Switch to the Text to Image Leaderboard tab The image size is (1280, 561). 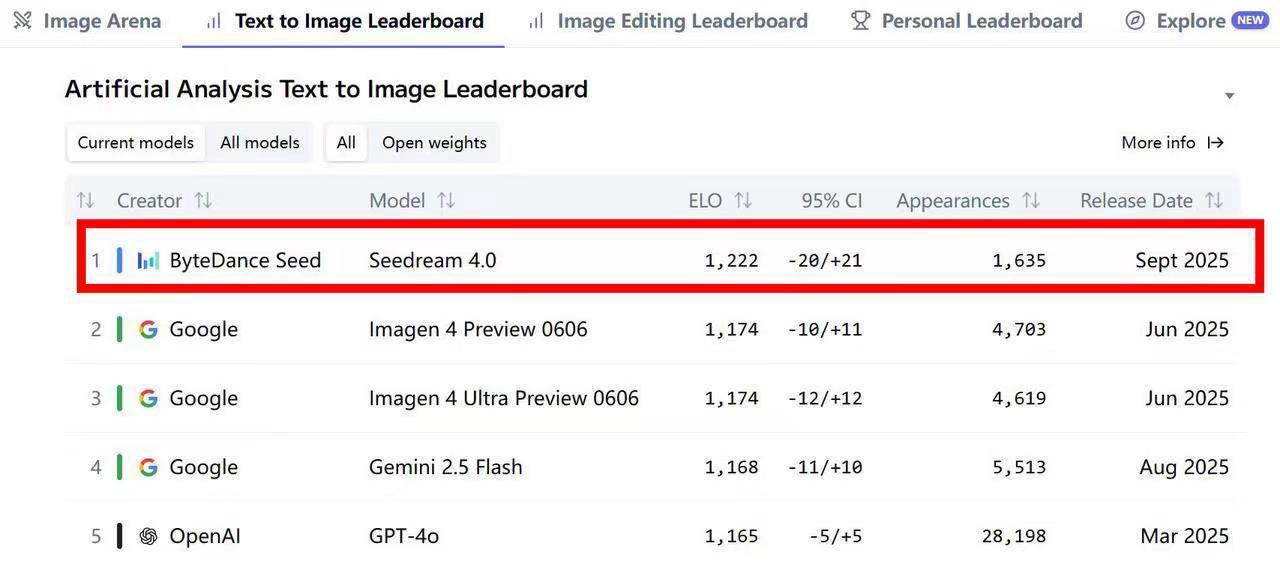344,20
